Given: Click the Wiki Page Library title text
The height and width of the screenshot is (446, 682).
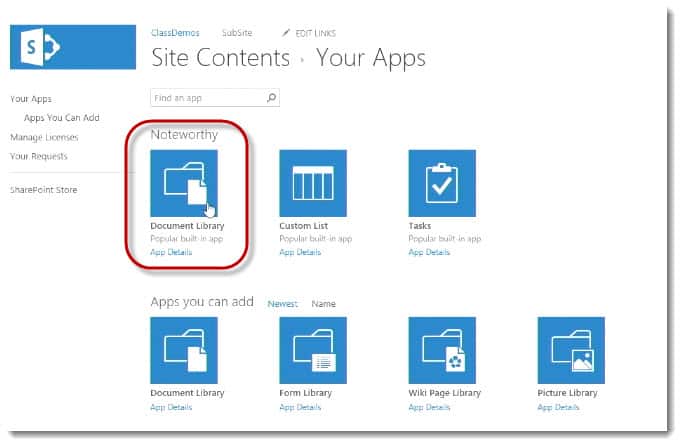Looking at the screenshot, I should pyautogui.click(x=445, y=393).
